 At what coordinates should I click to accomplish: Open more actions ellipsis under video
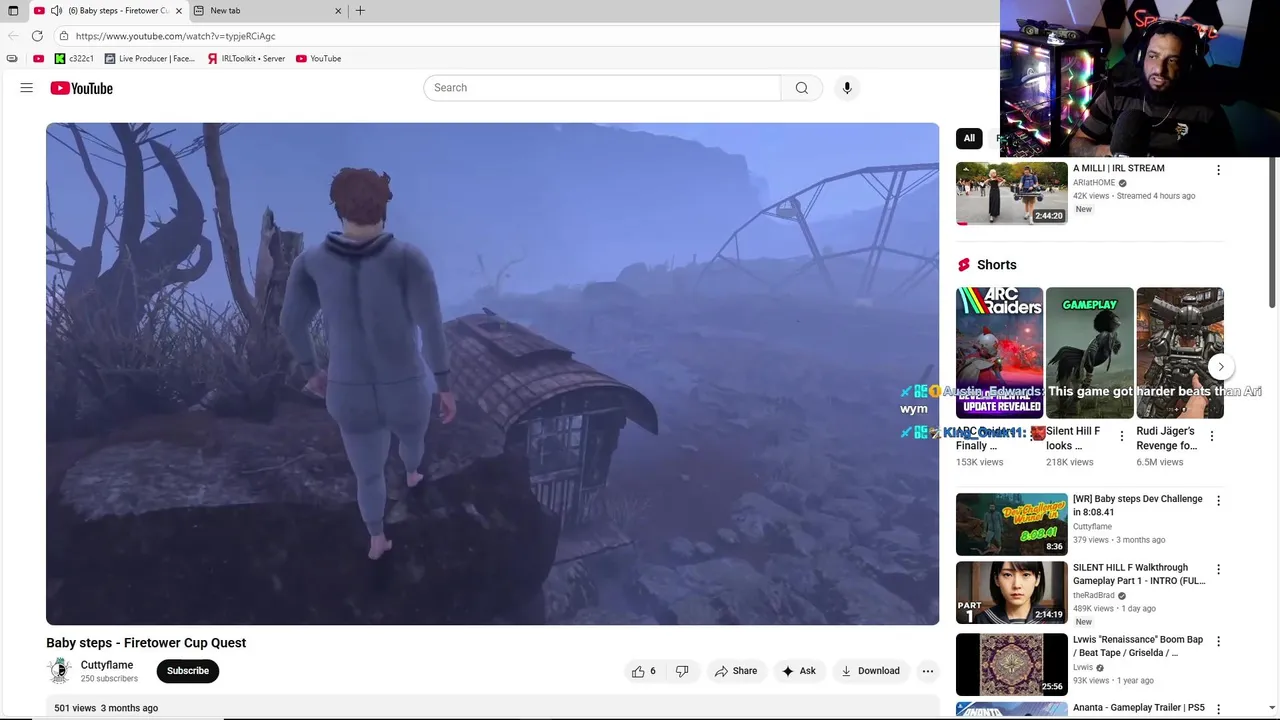(928, 671)
